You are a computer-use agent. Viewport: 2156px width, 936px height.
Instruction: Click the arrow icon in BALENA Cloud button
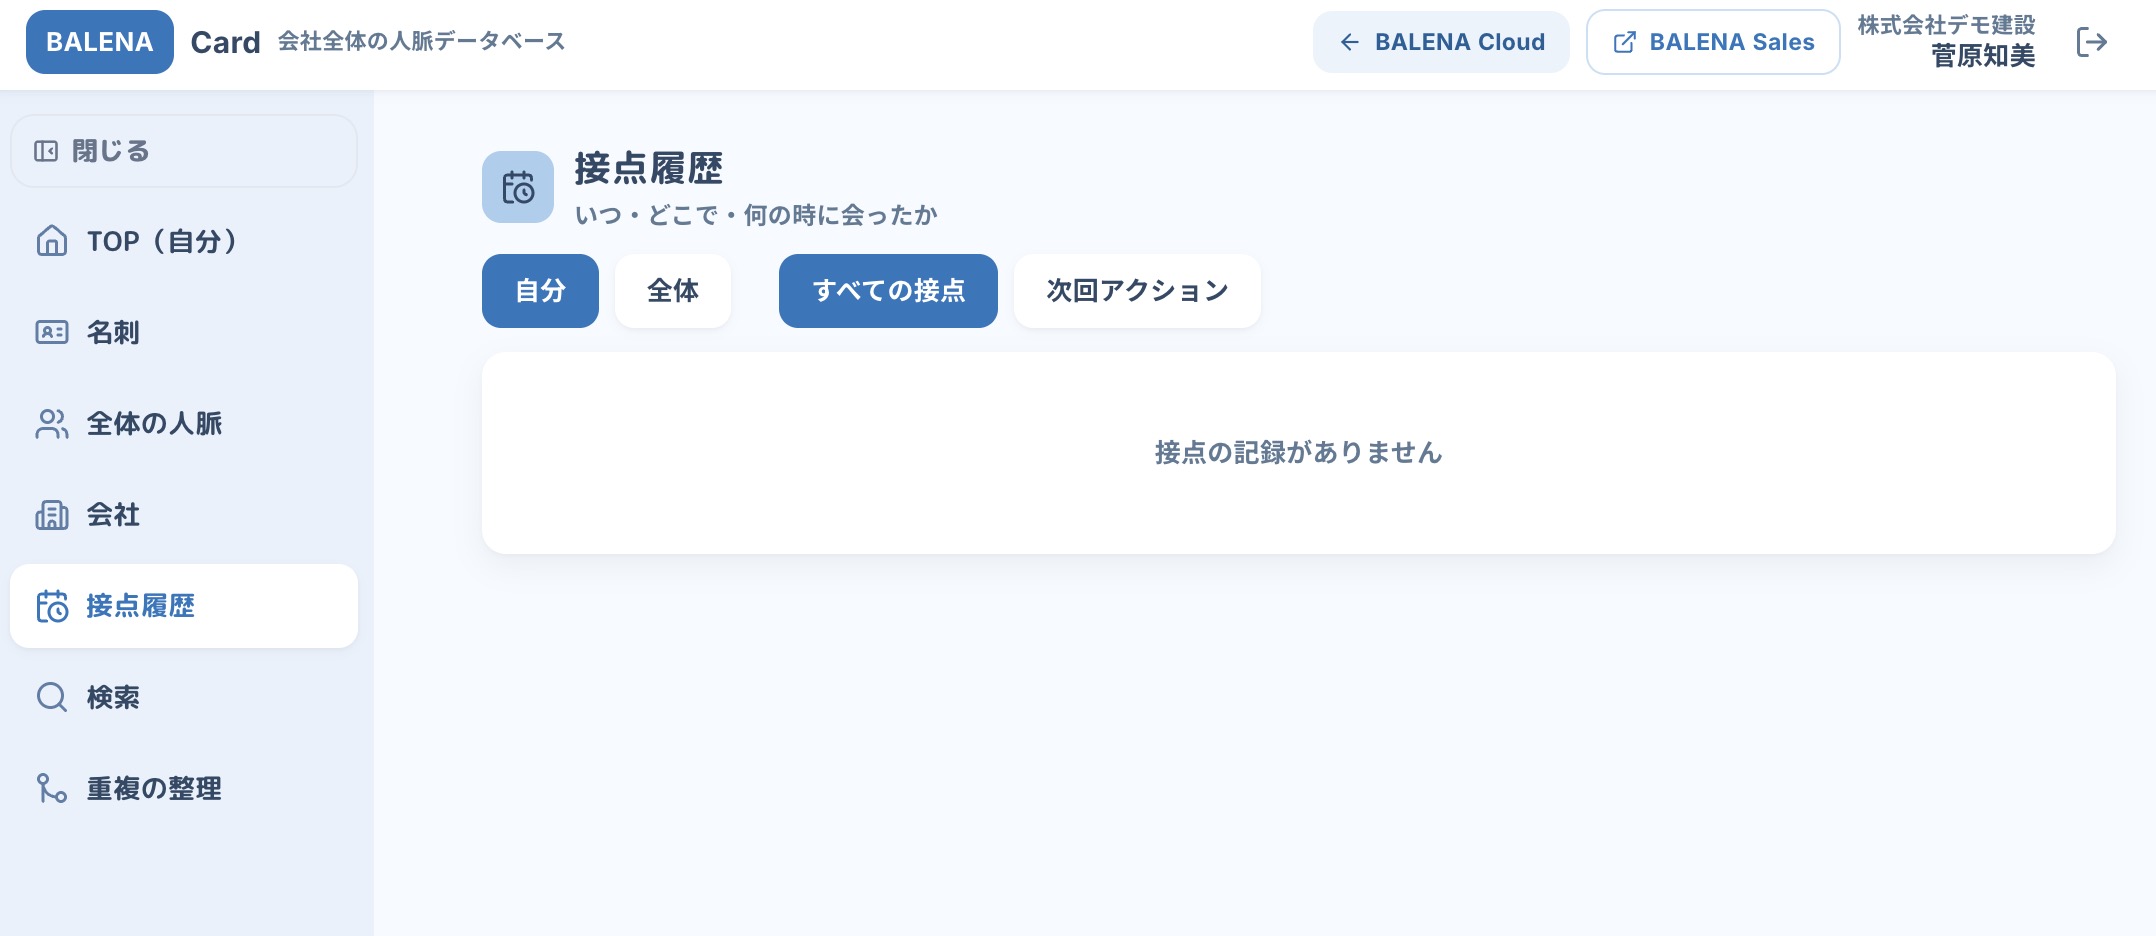pos(1350,42)
